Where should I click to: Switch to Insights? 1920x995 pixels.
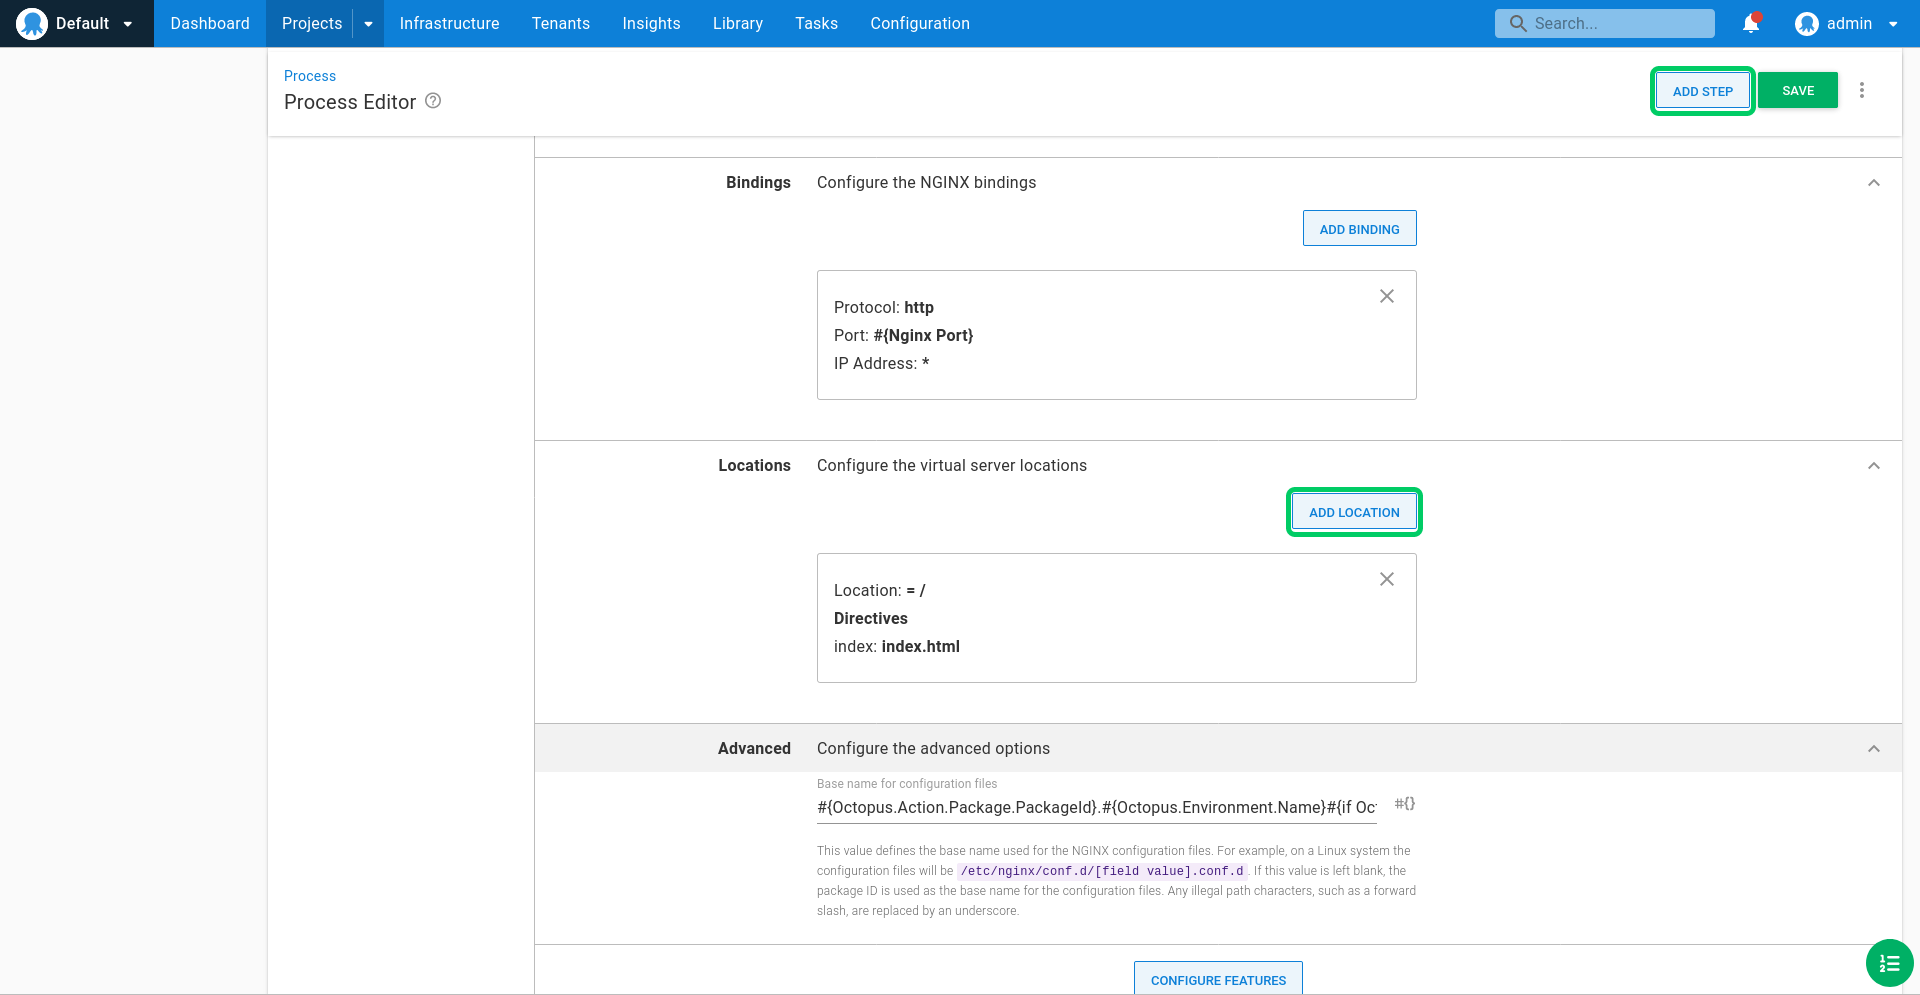[x=651, y=23]
